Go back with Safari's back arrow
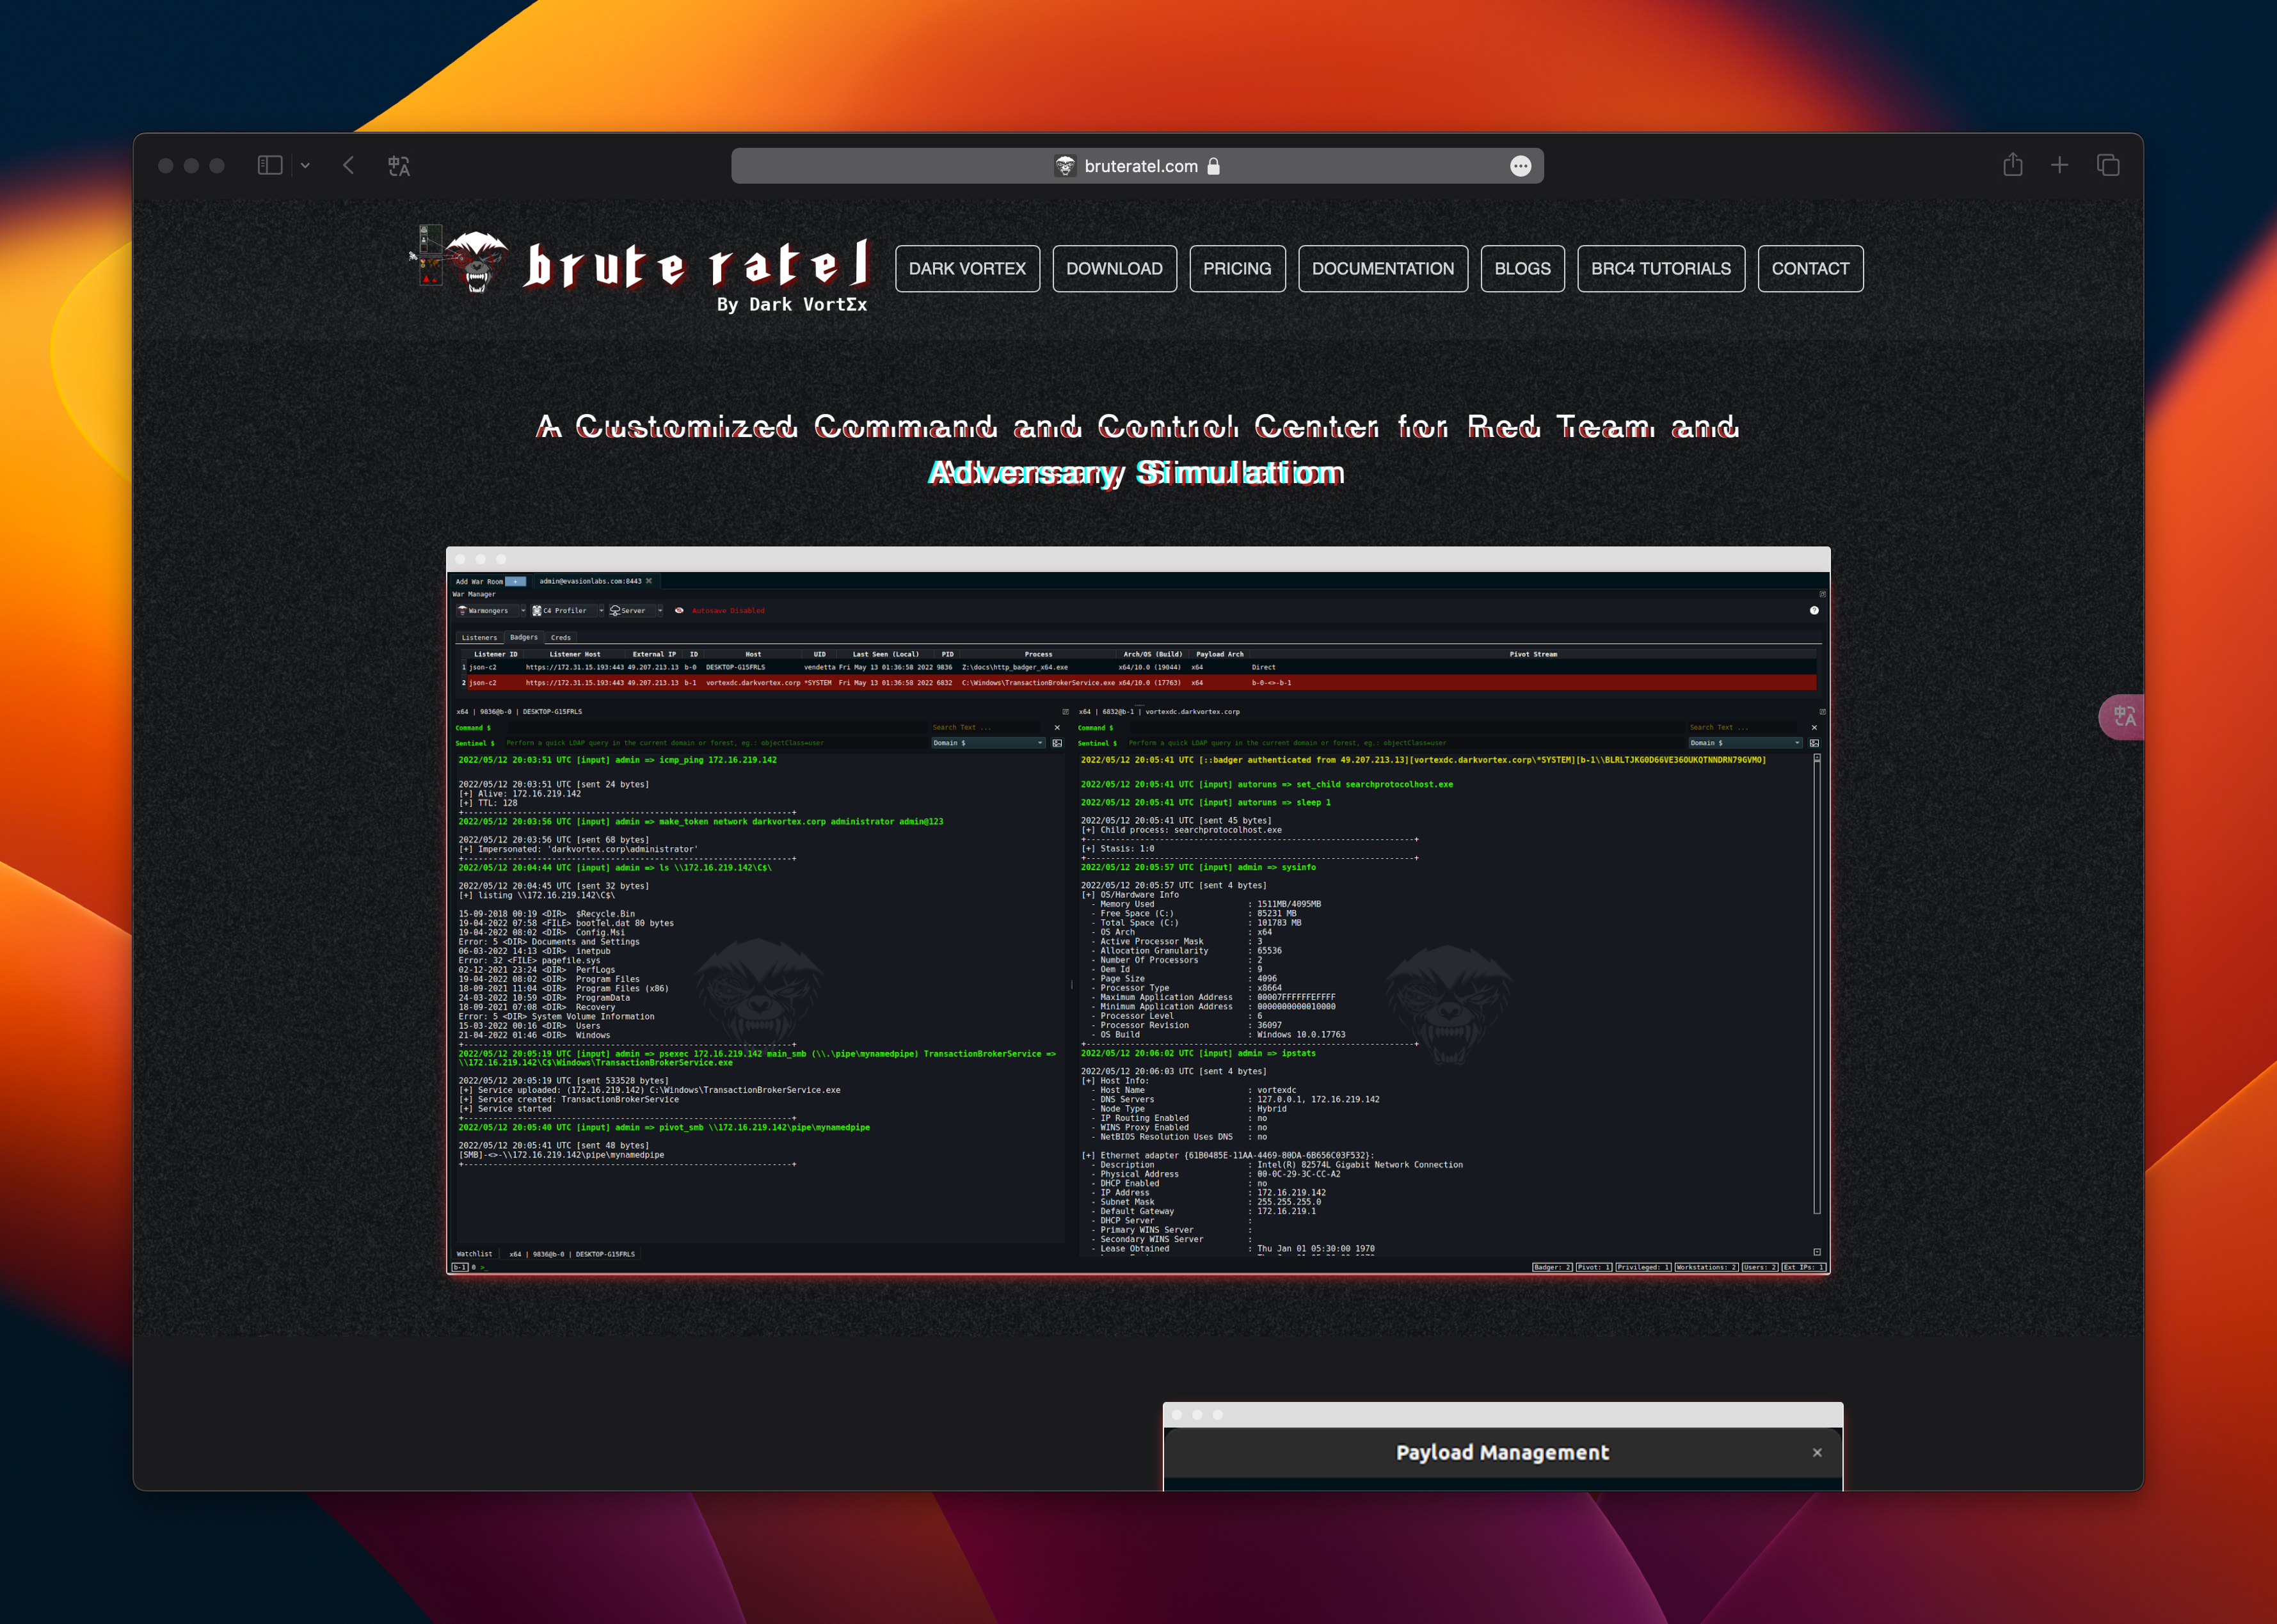This screenshot has width=2277, height=1624. pos(348,165)
